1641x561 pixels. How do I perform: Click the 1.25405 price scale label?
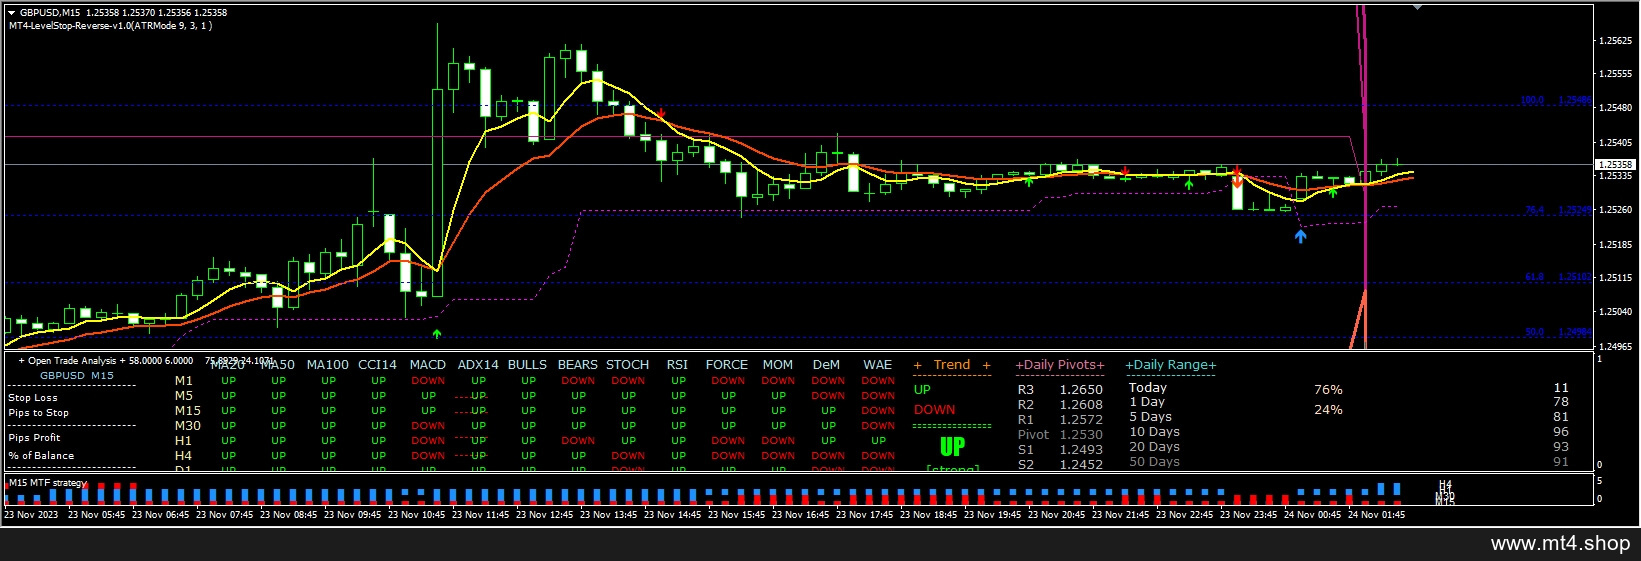tap(1615, 142)
